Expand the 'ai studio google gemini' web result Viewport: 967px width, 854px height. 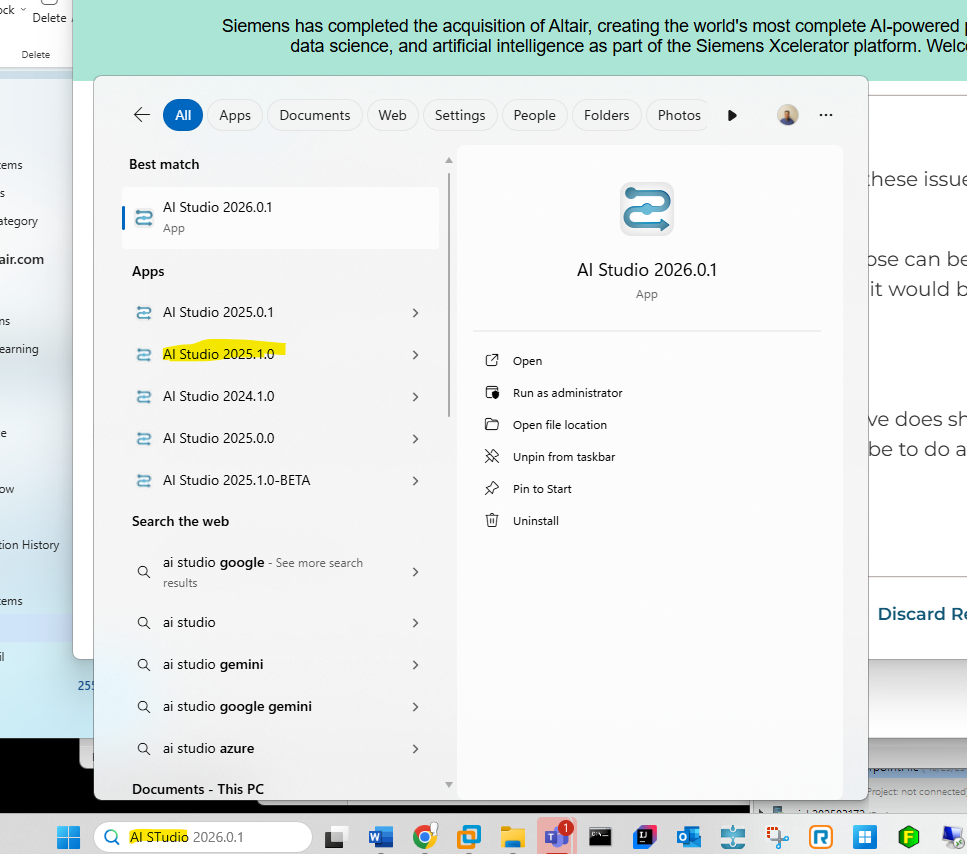pyautogui.click(x=415, y=707)
